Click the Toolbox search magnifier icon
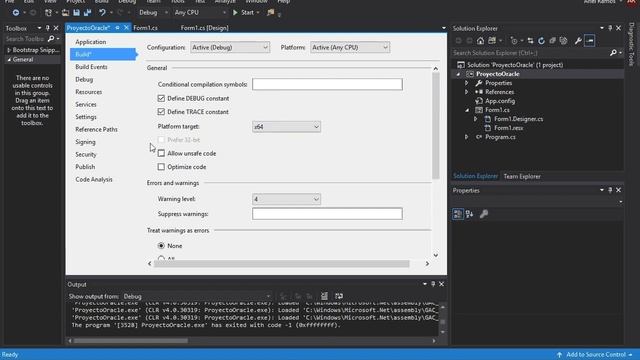The width and height of the screenshot is (640, 360). pyautogui.click(x=51, y=39)
